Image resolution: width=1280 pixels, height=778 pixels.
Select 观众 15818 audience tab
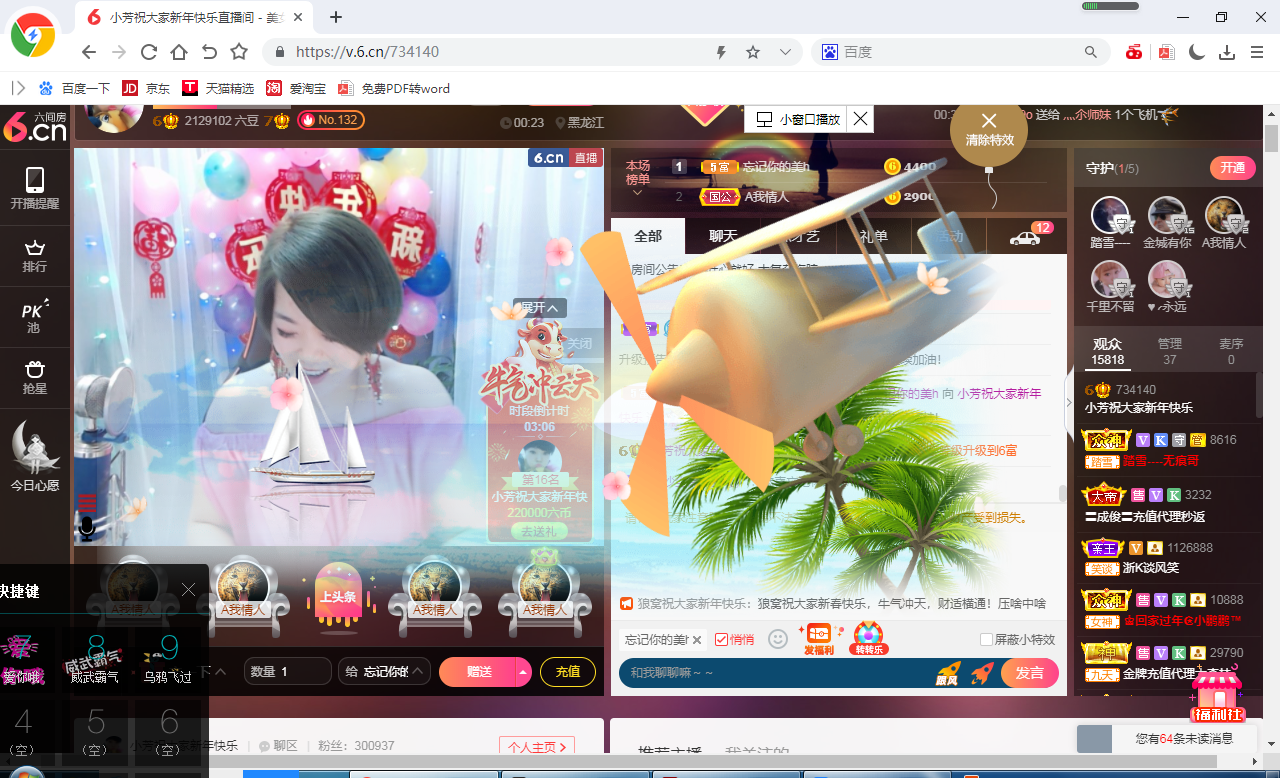(1108, 351)
